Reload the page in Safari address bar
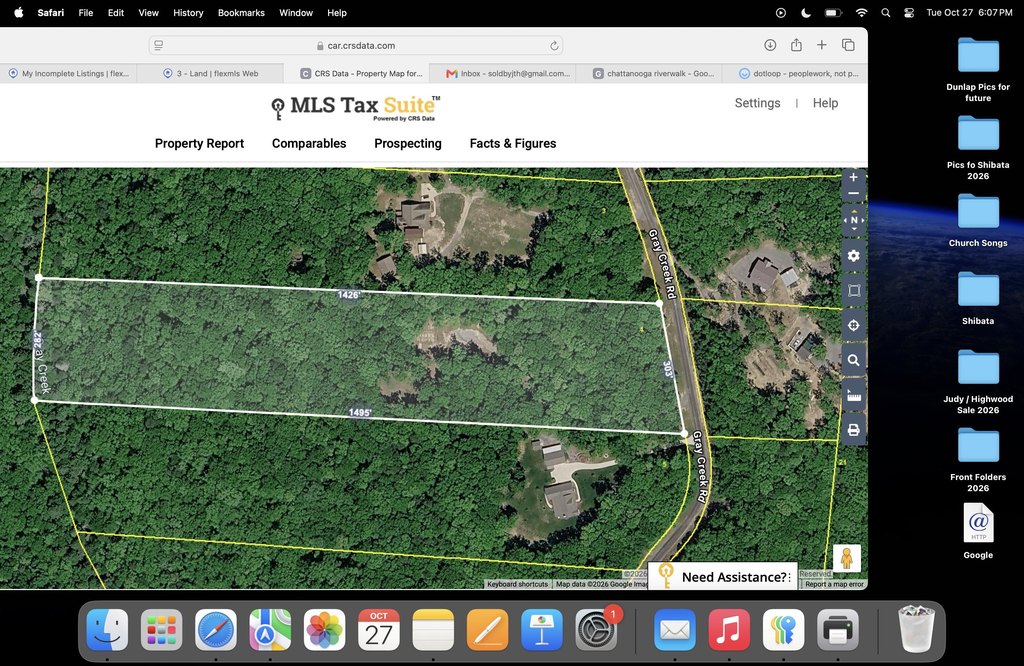 click(x=554, y=46)
